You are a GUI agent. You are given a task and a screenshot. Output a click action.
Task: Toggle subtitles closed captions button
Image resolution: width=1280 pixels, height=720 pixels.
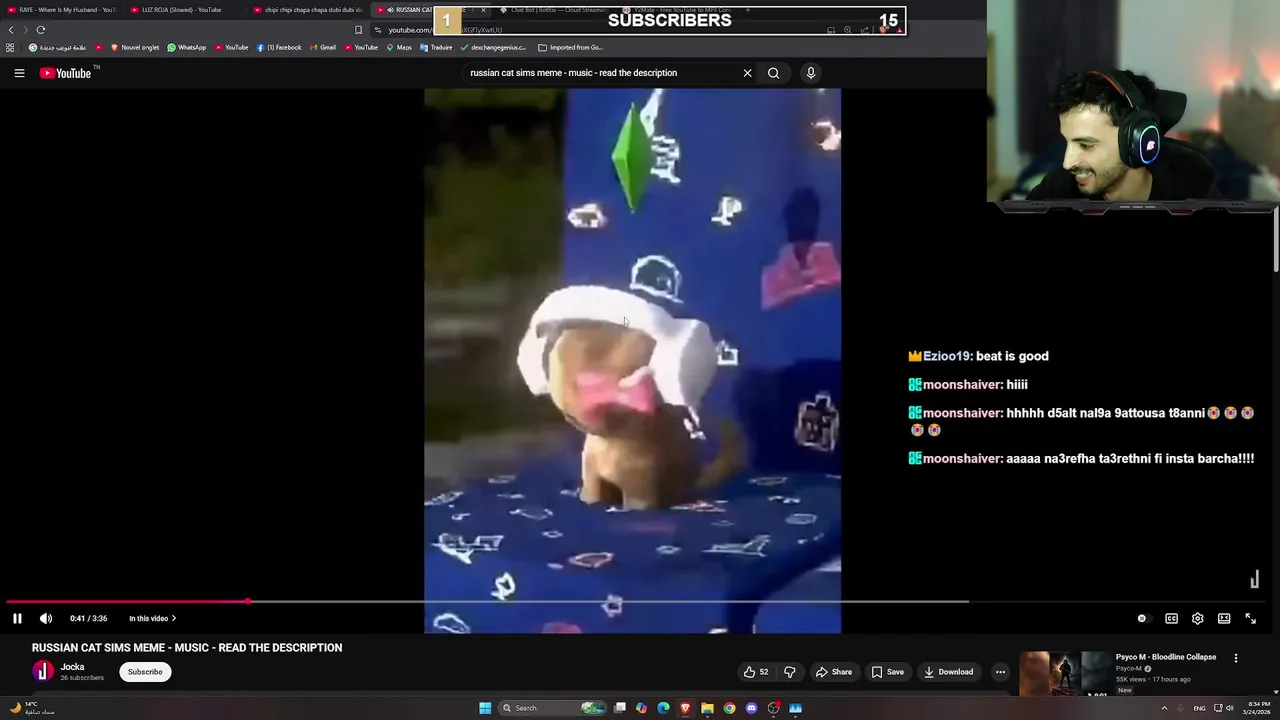point(1171,619)
